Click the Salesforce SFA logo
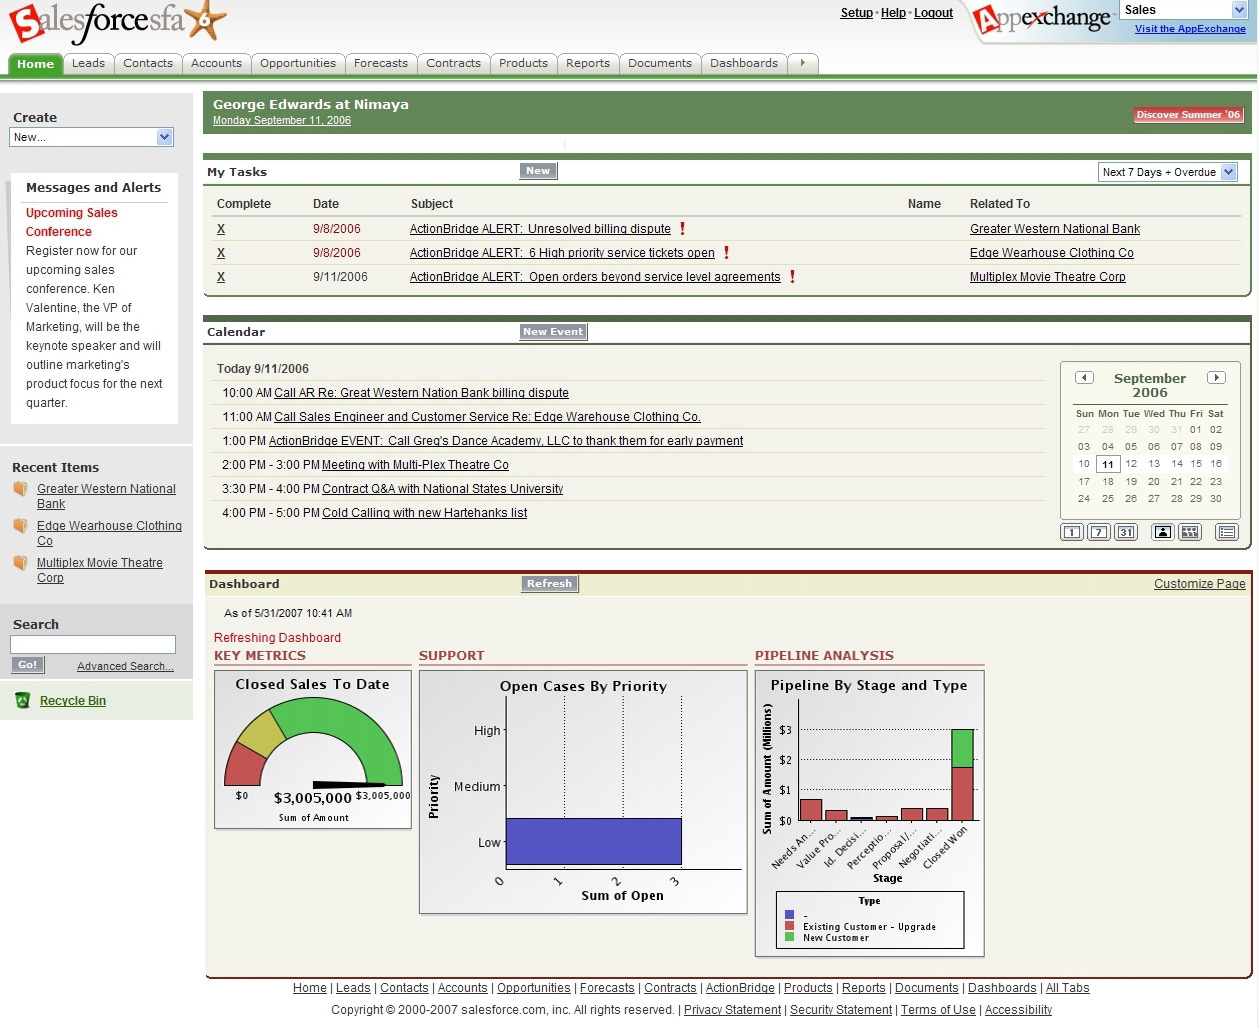The width and height of the screenshot is (1259, 1028). (x=118, y=24)
